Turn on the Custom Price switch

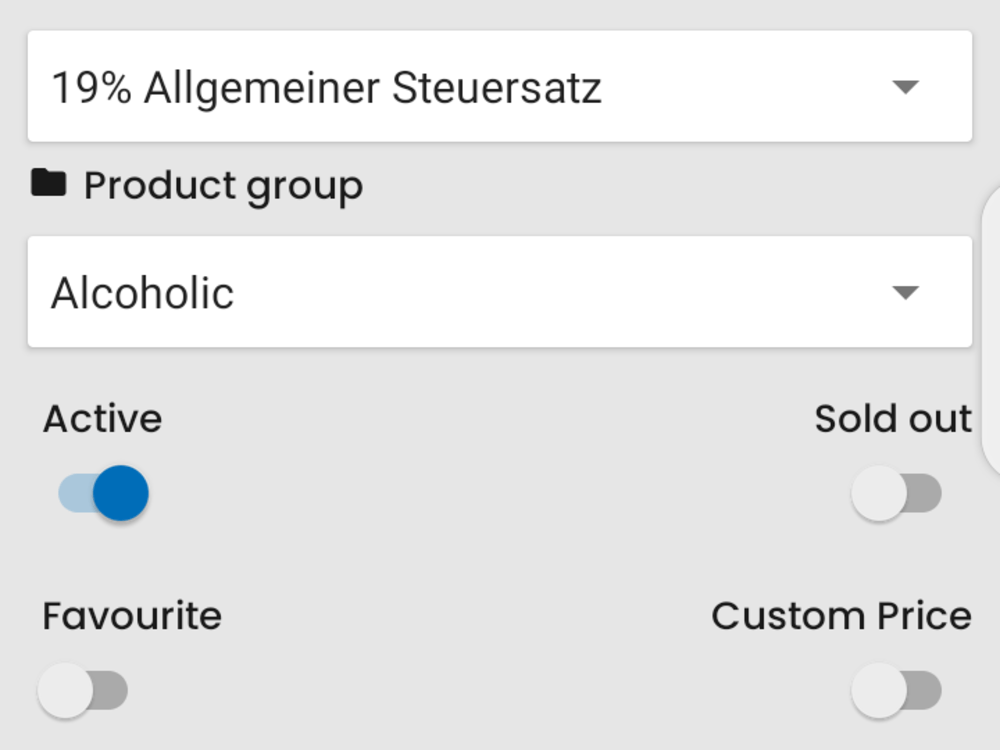click(x=897, y=690)
